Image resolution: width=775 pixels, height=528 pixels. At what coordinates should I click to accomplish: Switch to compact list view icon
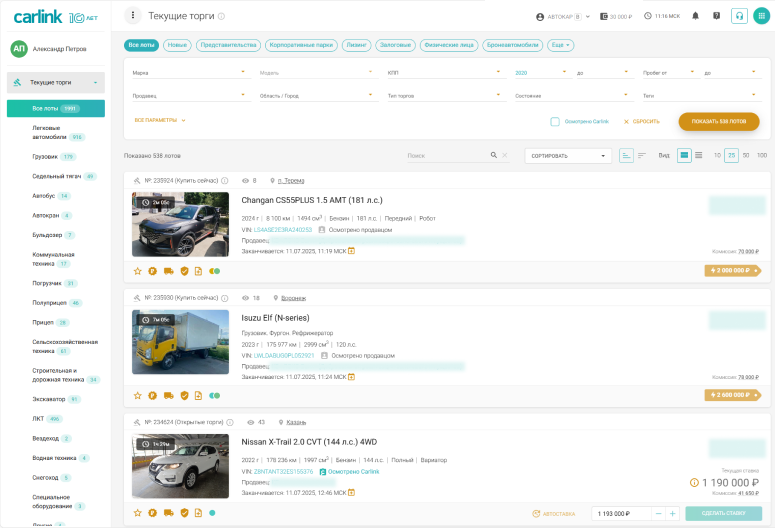coord(699,156)
